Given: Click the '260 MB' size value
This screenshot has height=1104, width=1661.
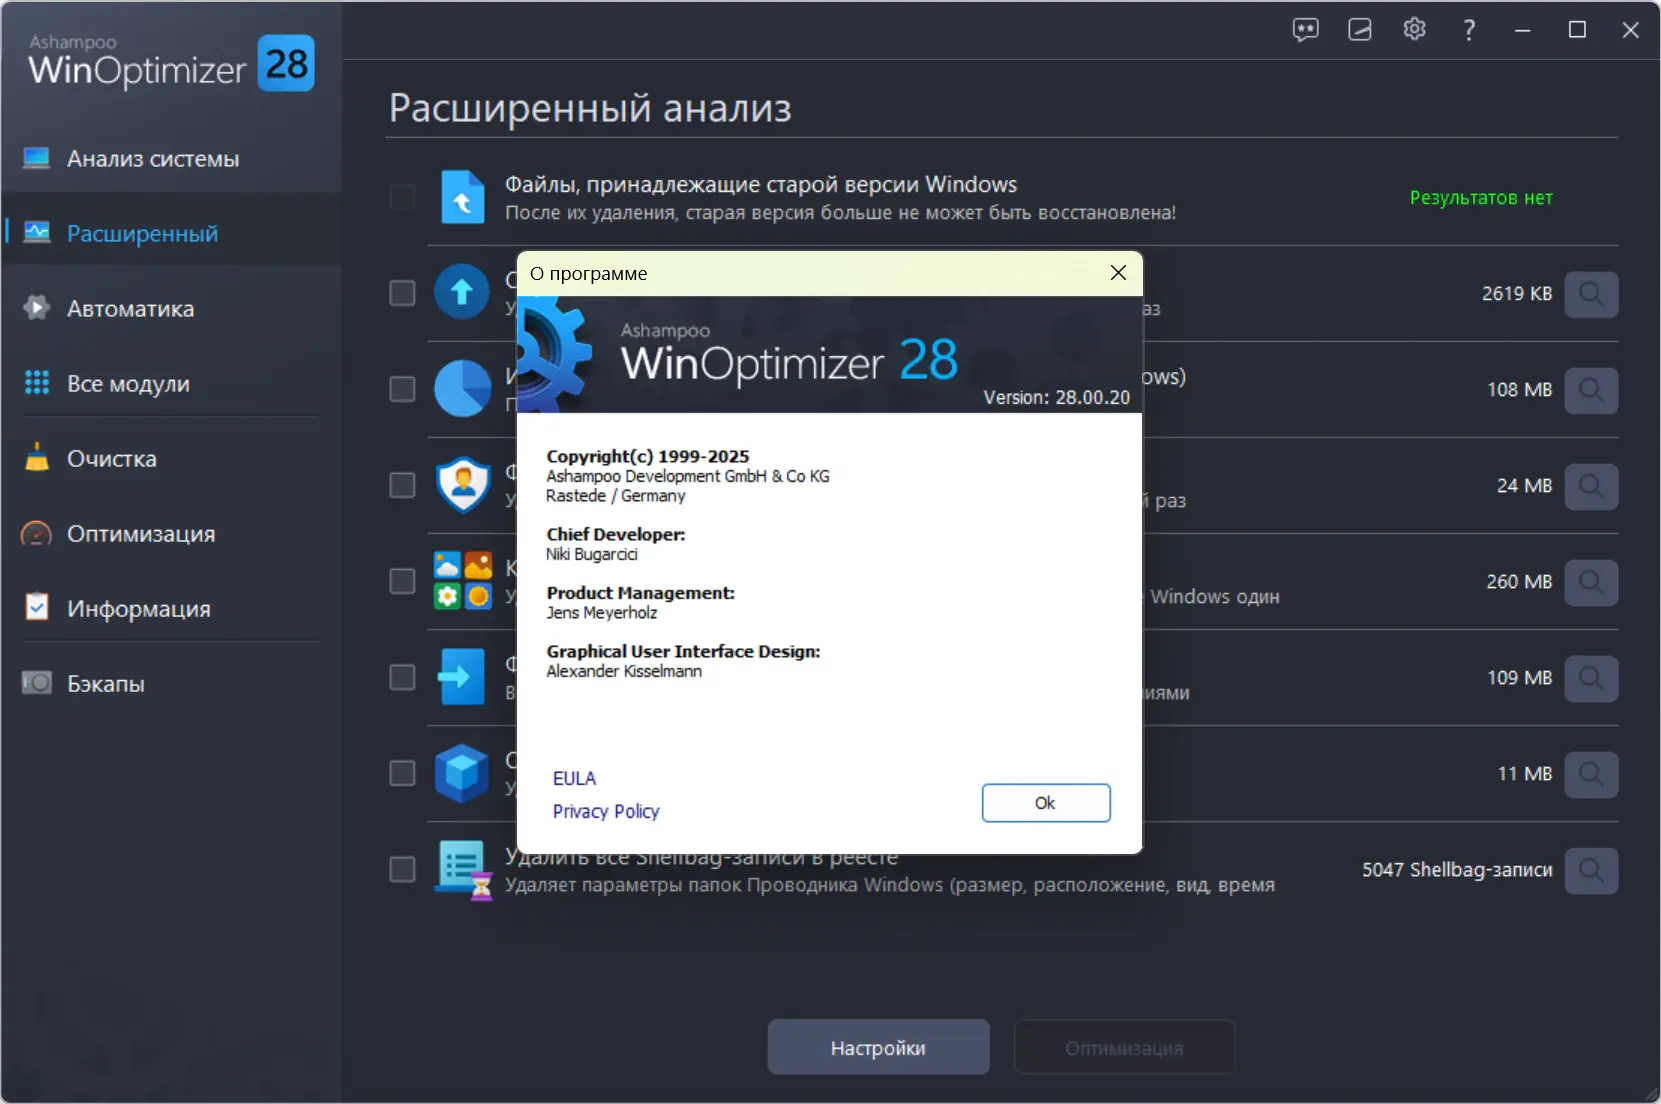Looking at the screenshot, I should pyautogui.click(x=1519, y=582).
